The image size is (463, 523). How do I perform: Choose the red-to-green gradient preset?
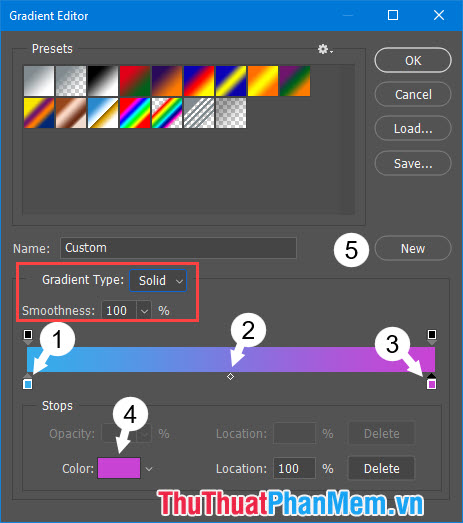(135, 81)
